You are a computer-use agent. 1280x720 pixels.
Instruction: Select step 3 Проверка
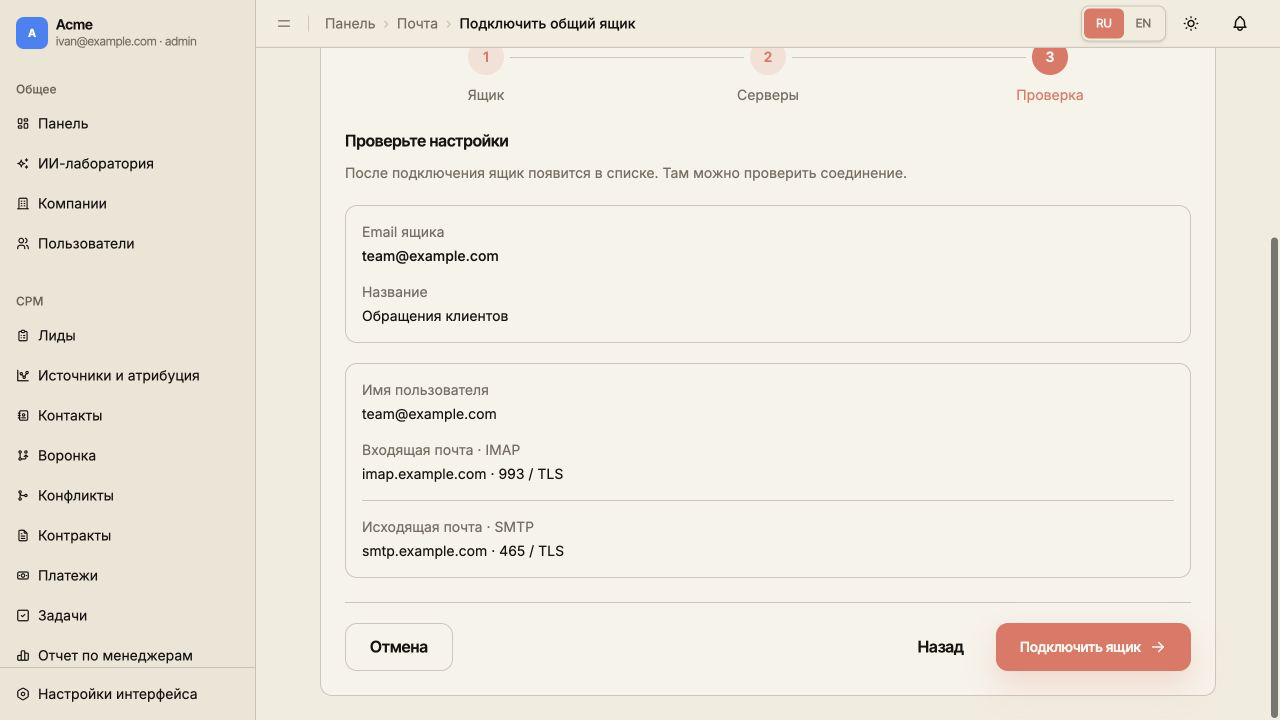[x=1050, y=74]
